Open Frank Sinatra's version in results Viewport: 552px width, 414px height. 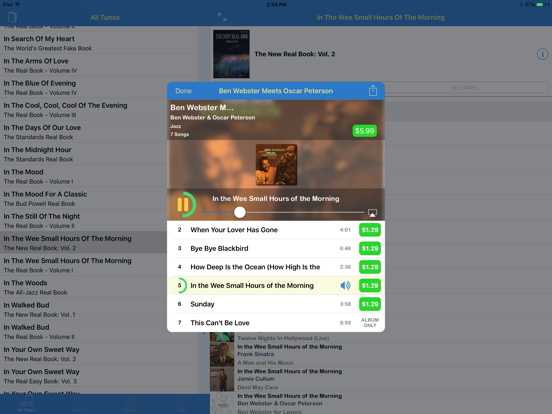[x=381, y=355]
